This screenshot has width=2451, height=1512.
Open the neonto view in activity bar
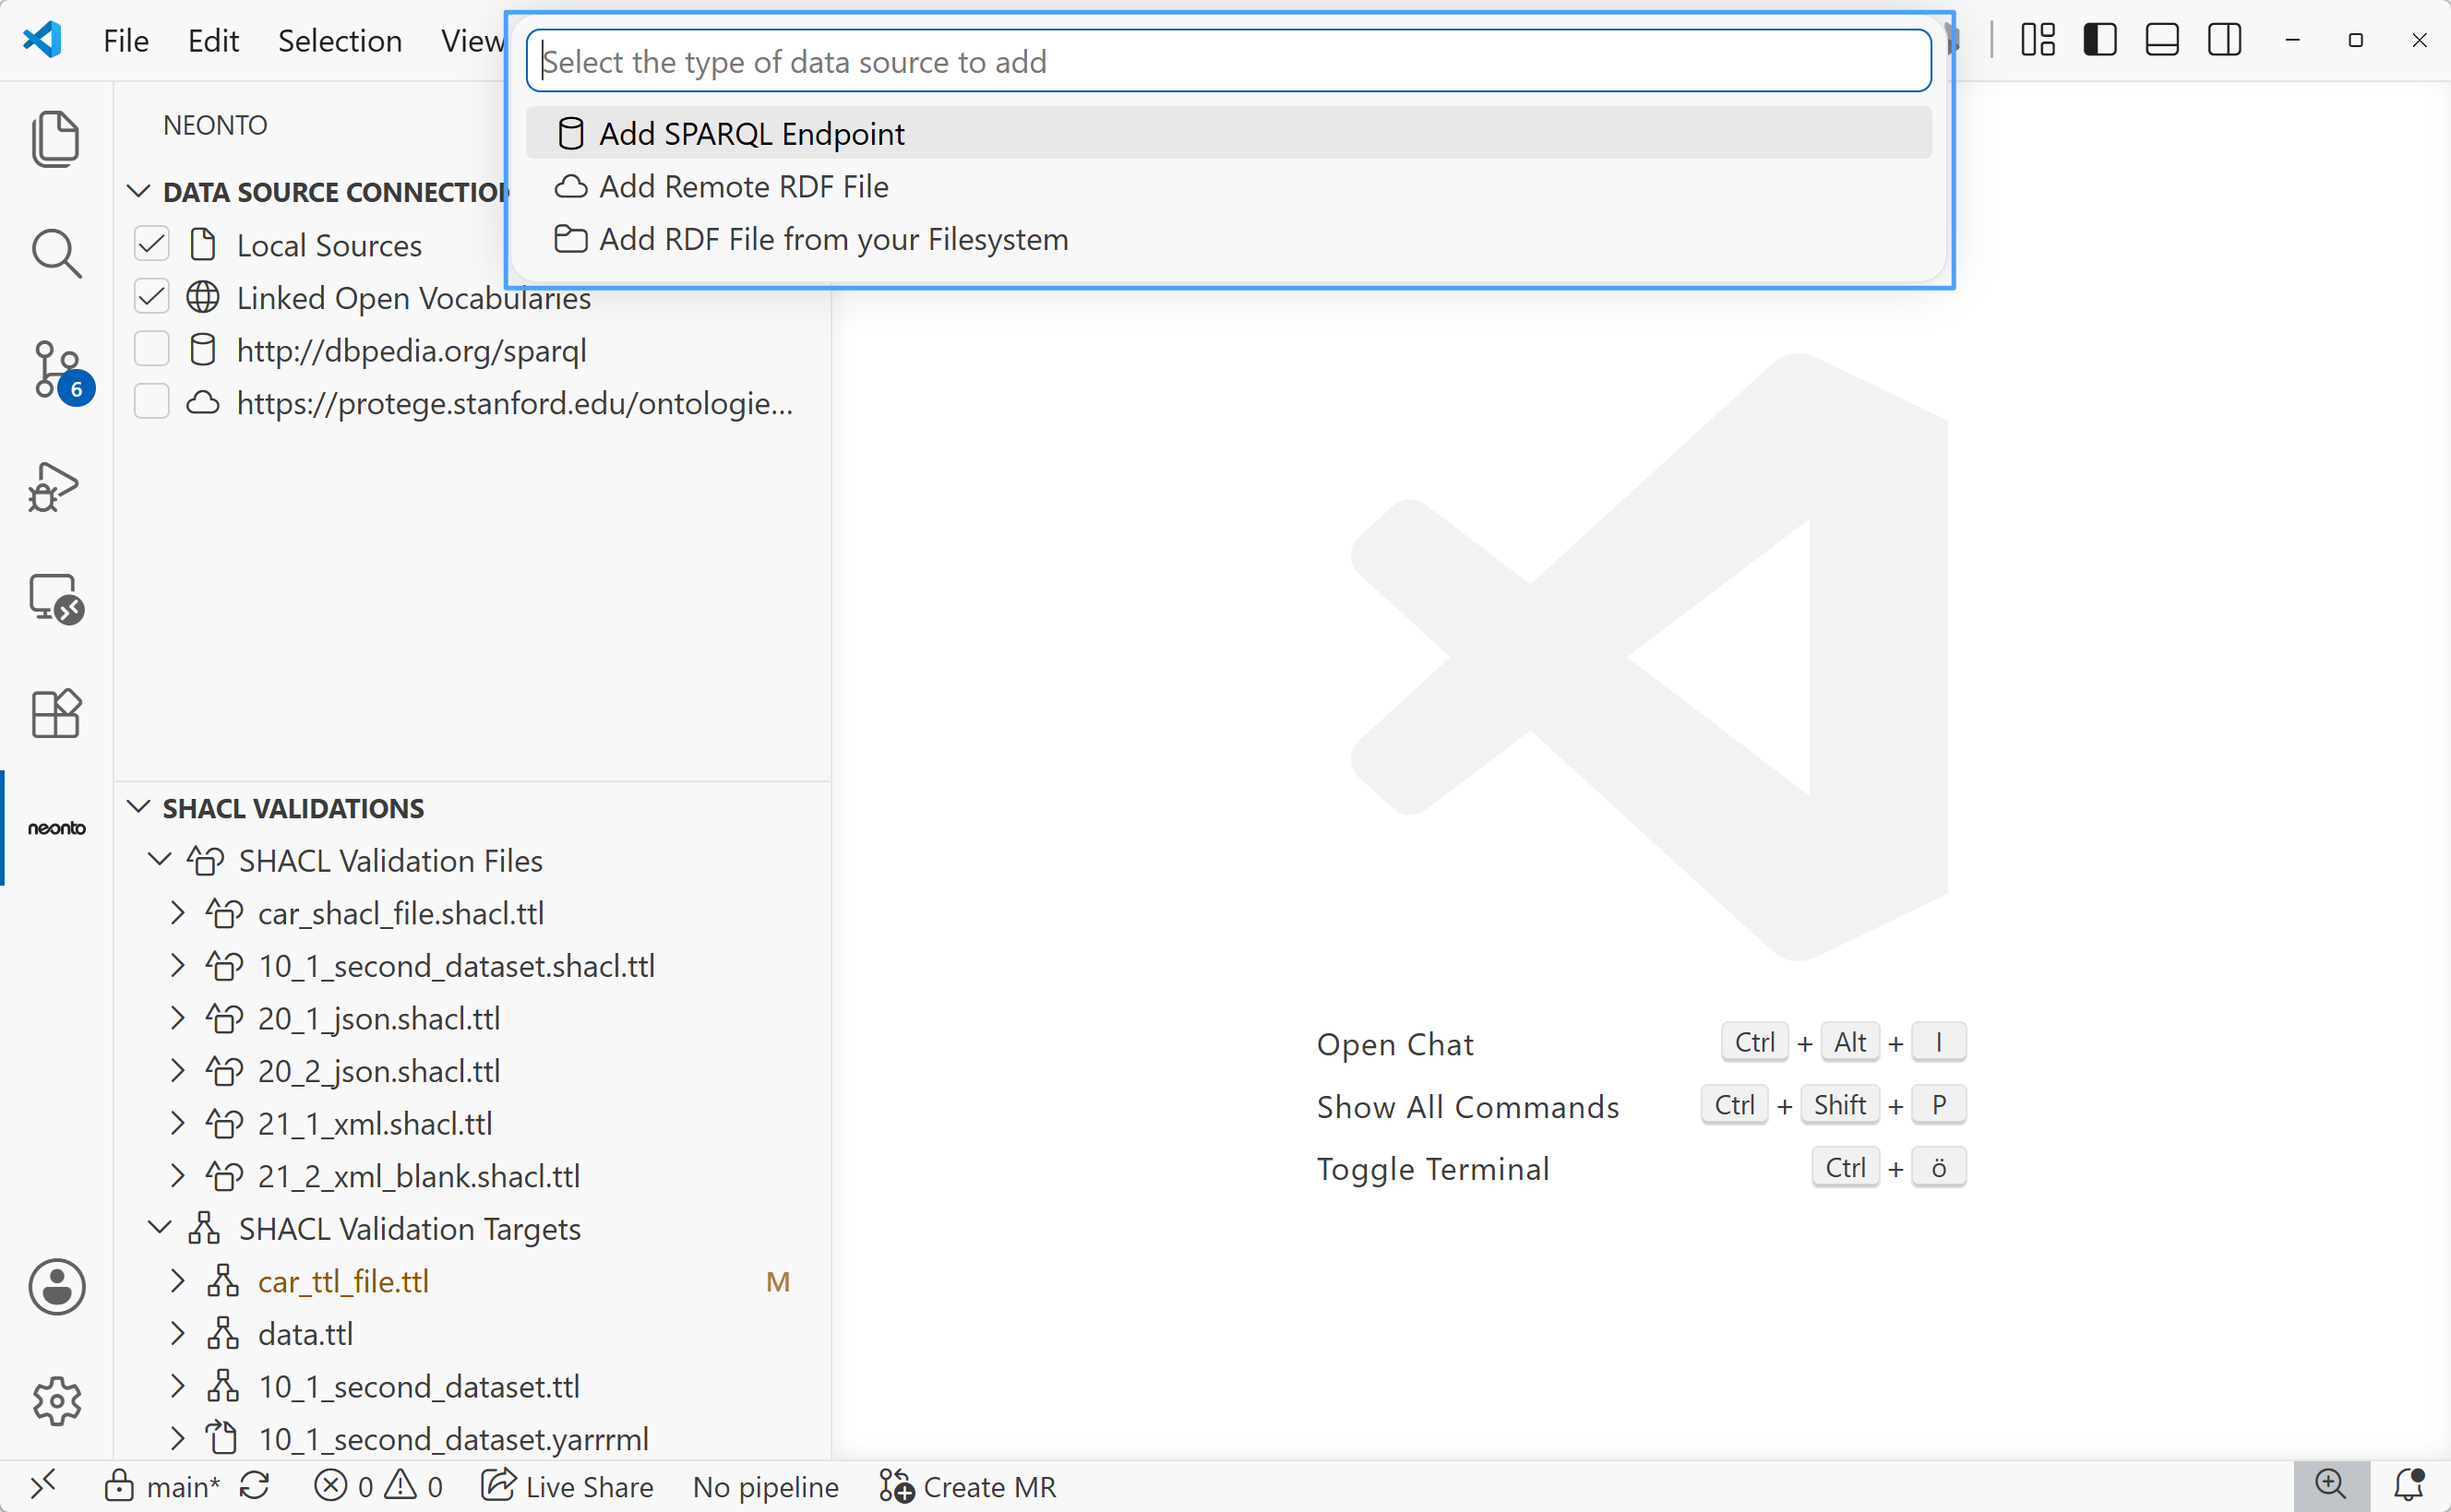tap(56, 828)
